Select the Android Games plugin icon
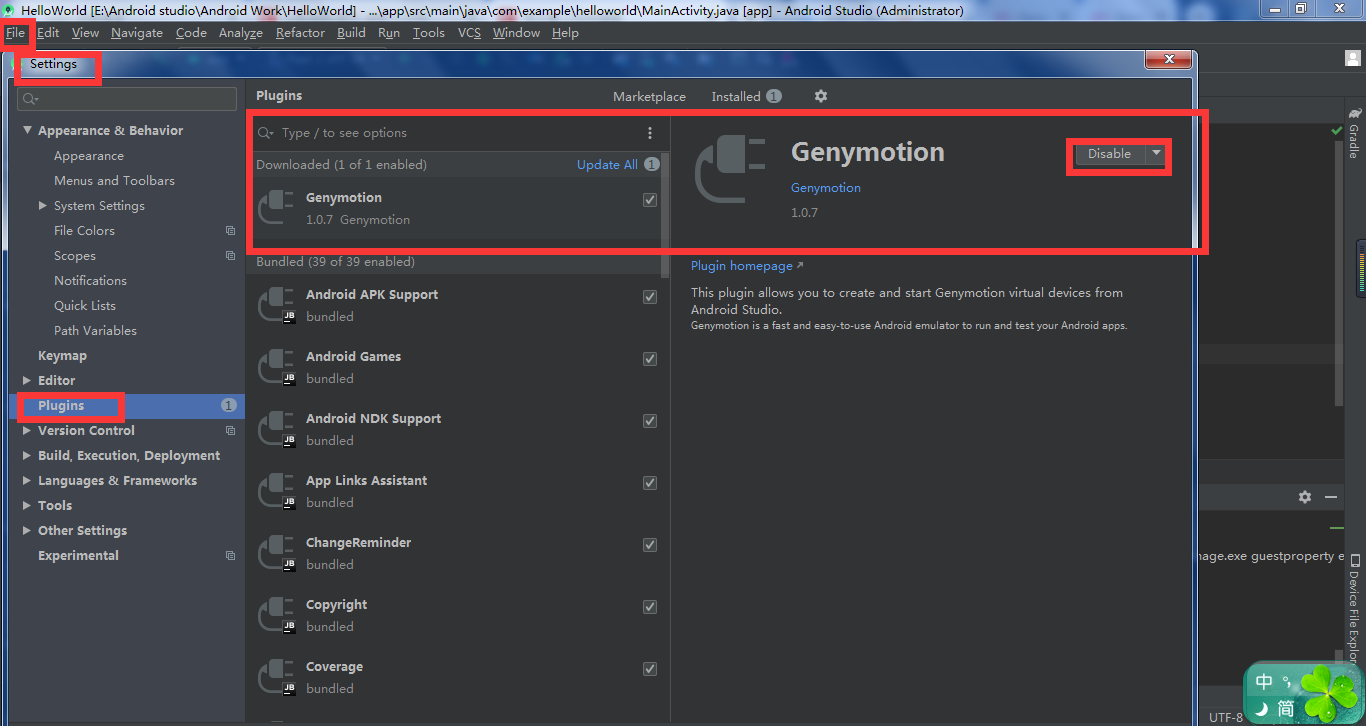The height and width of the screenshot is (726, 1366). click(276, 367)
